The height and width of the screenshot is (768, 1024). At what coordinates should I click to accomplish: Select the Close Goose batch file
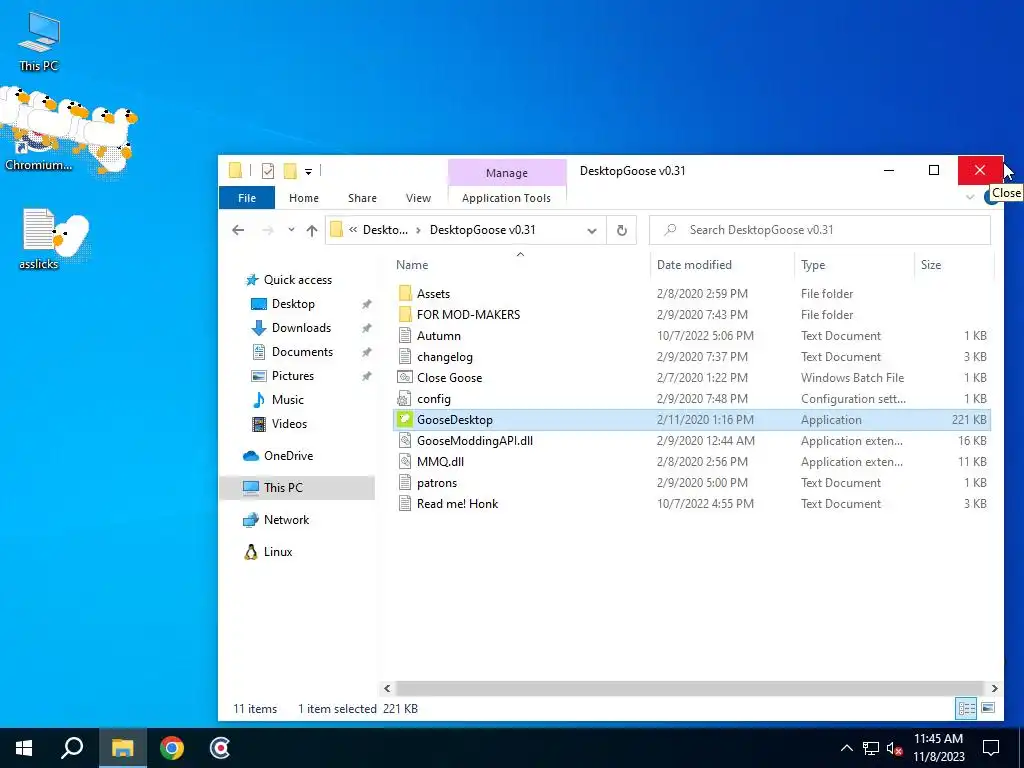[692, 377]
